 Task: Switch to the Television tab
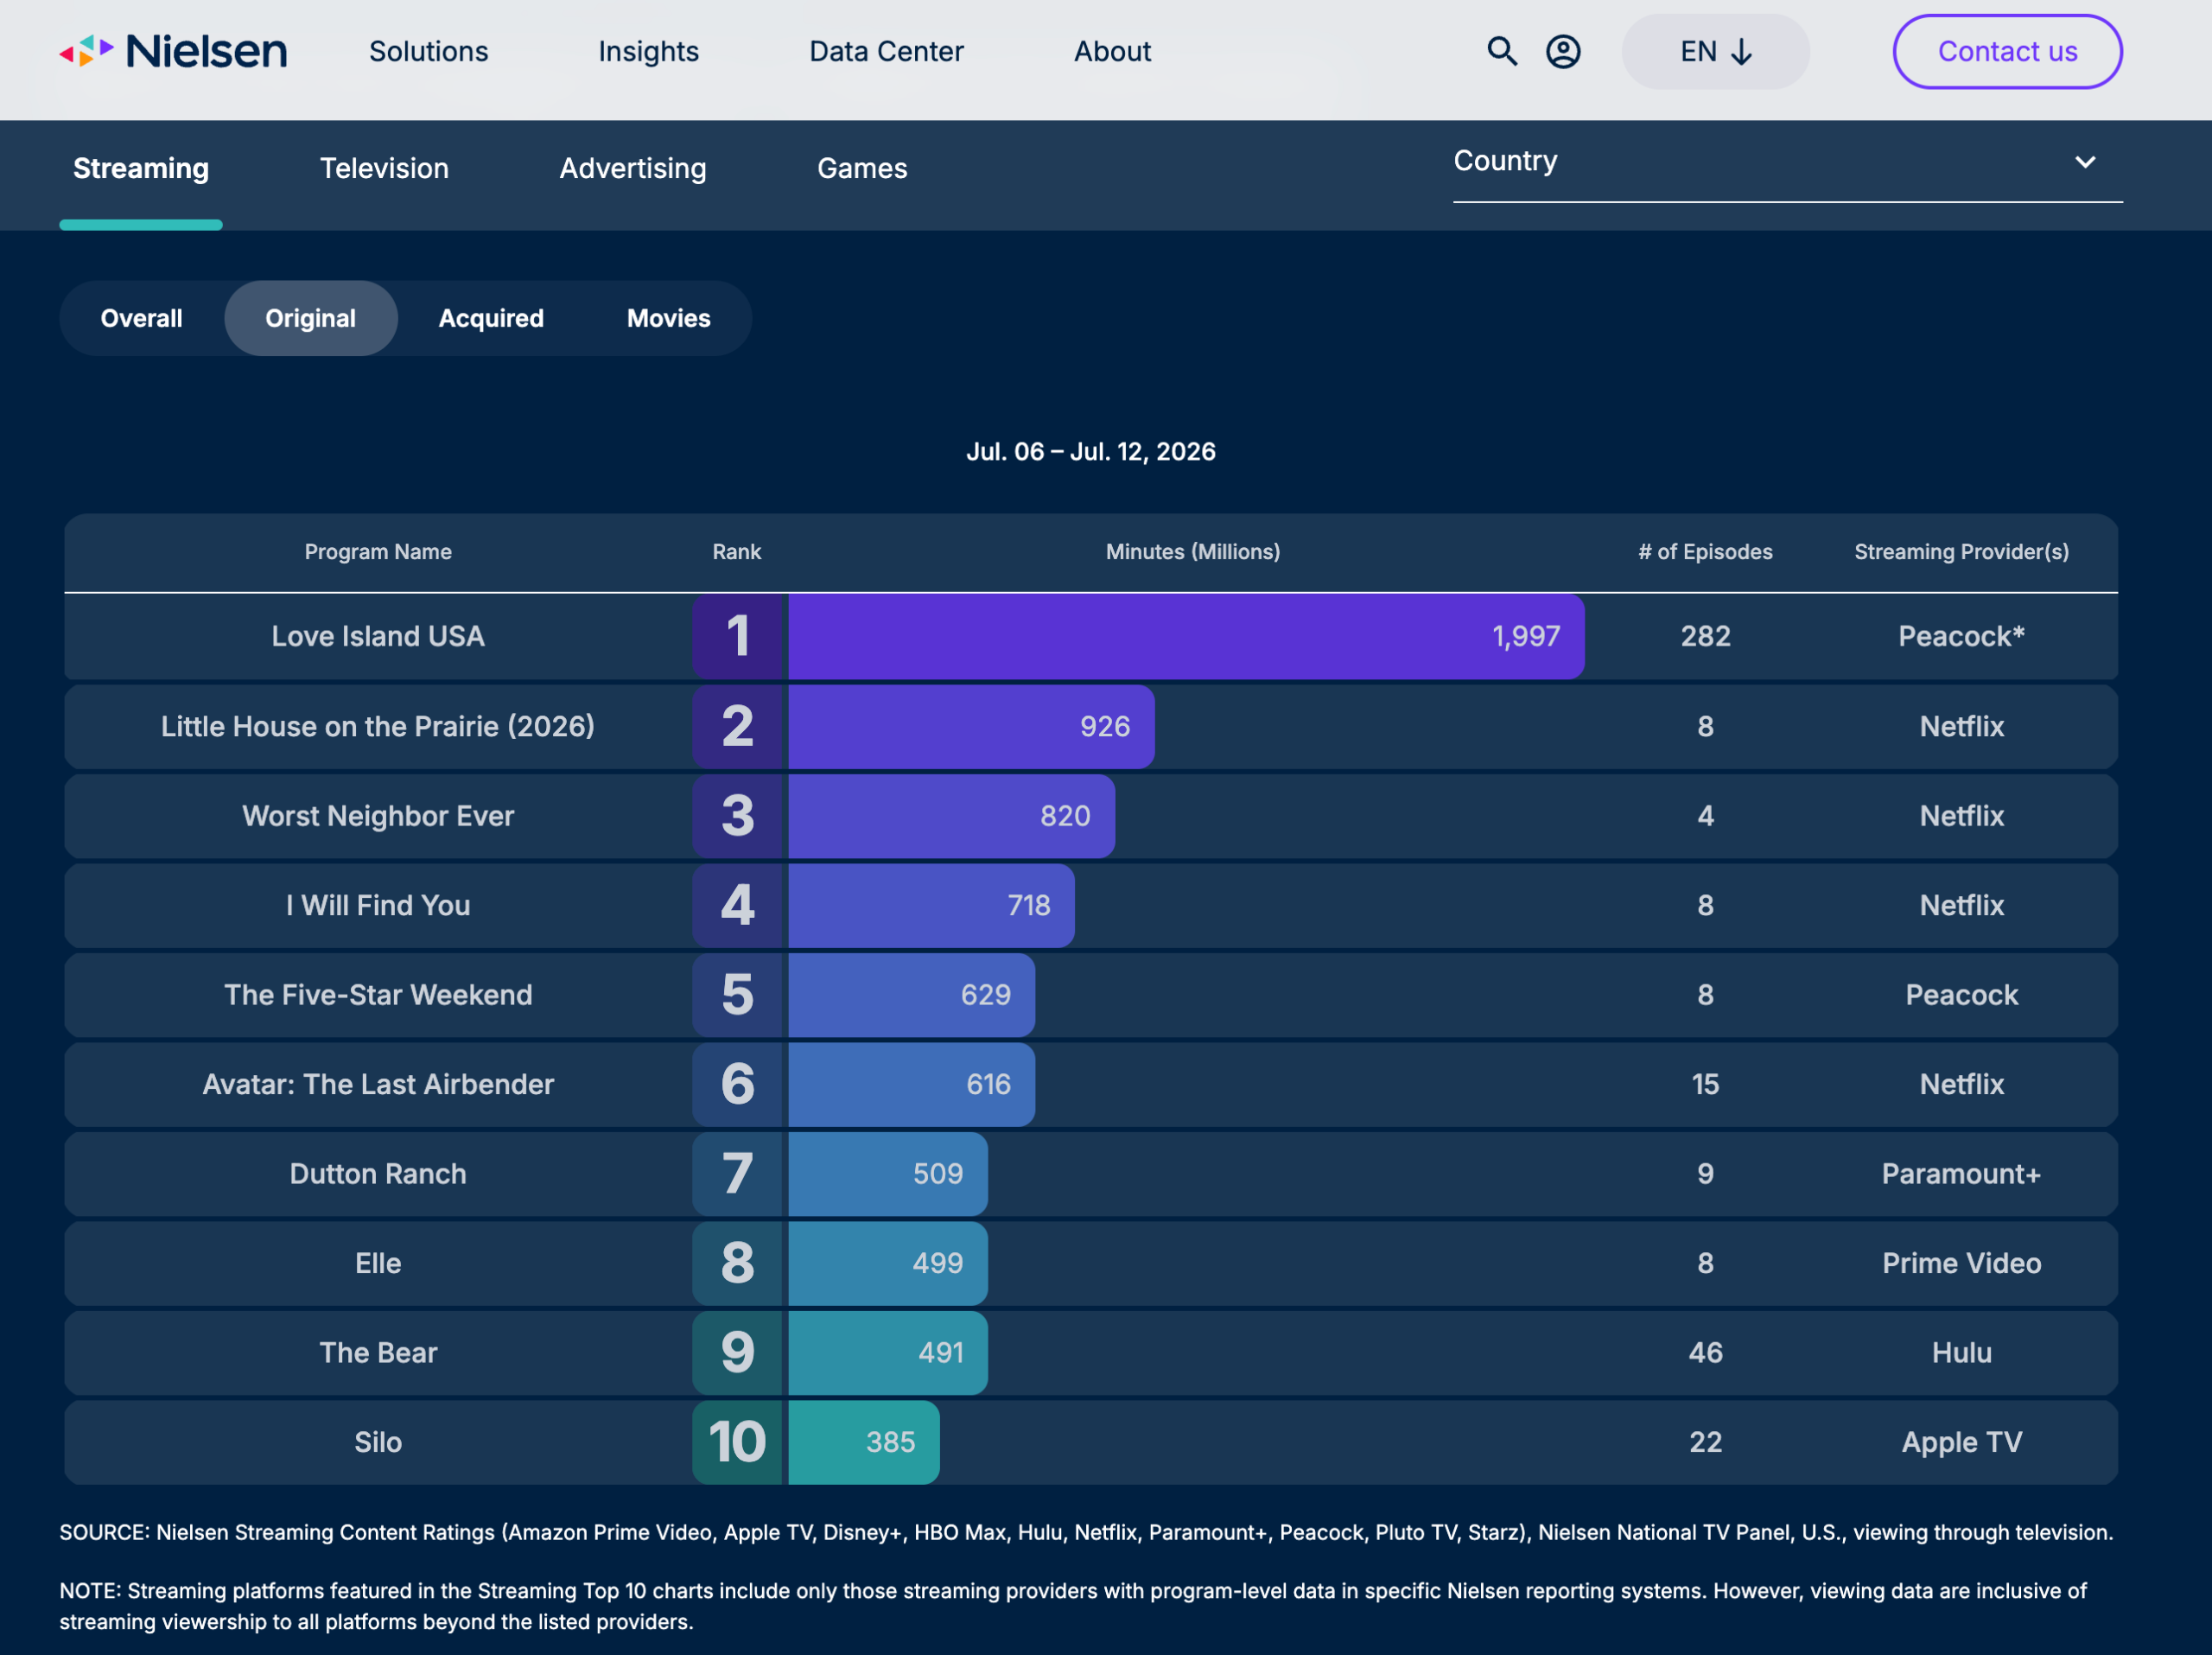[x=384, y=169]
